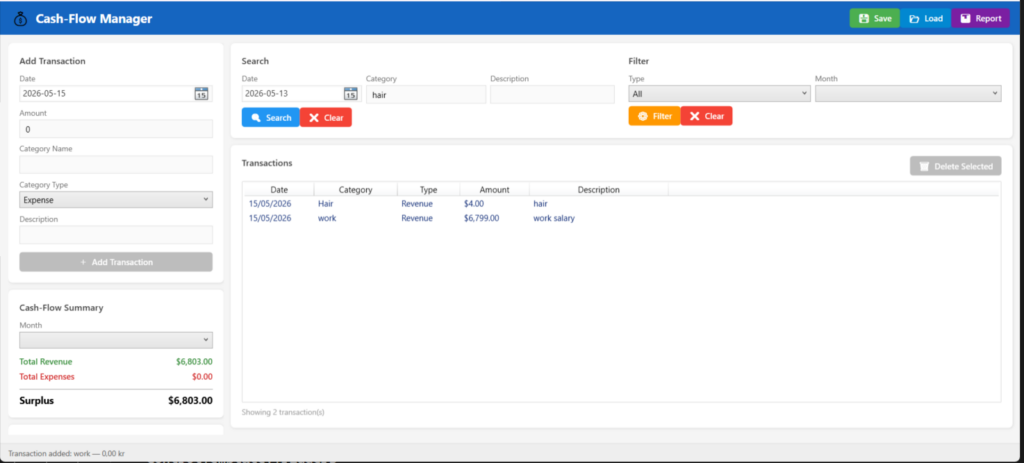
Task: Click the work salary description cell
Action: (x=554, y=218)
